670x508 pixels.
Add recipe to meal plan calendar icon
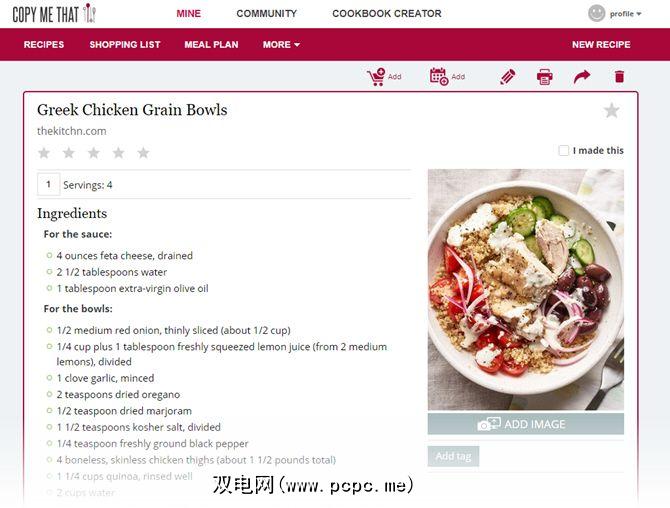pyautogui.click(x=439, y=76)
